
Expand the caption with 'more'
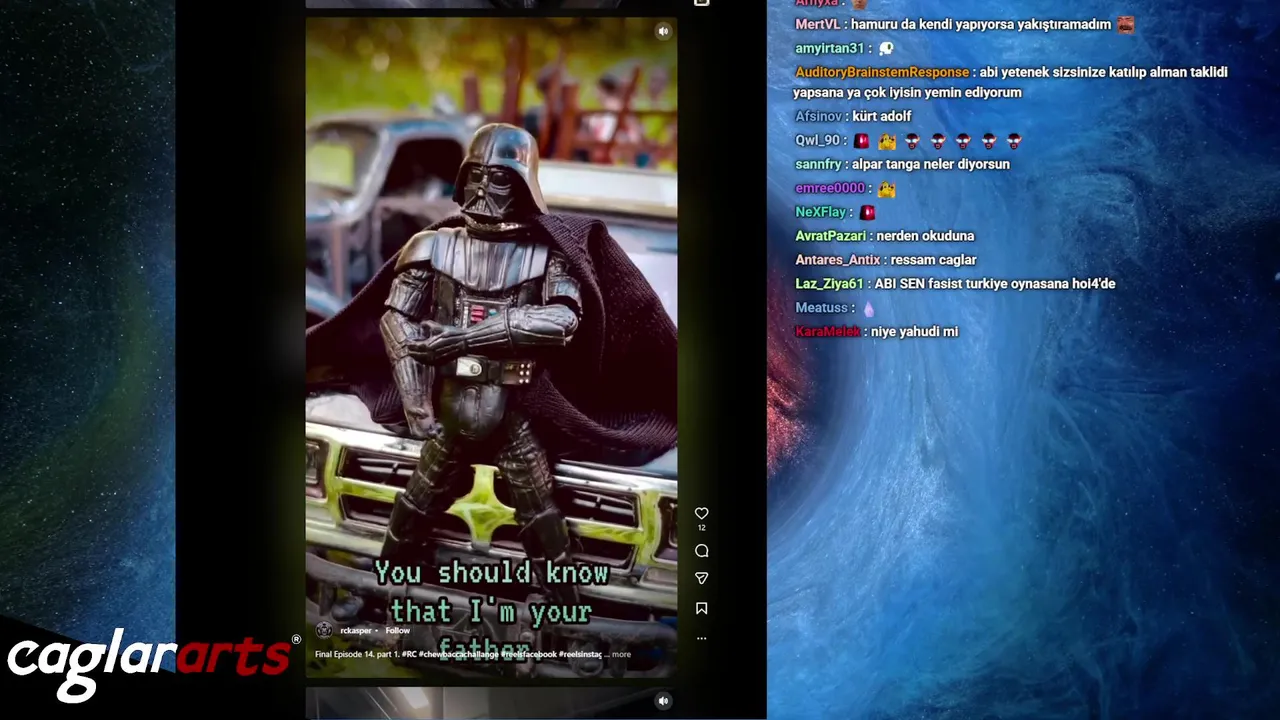[621, 655]
